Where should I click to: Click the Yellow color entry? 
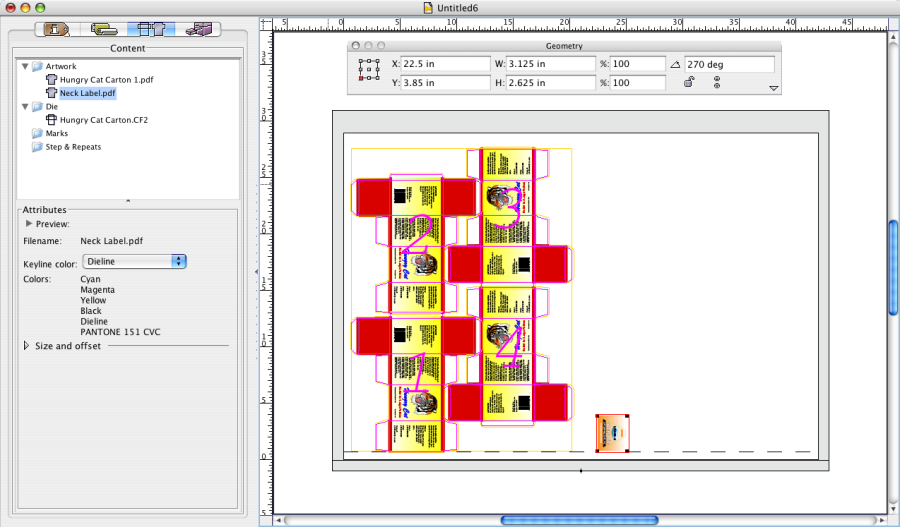click(93, 300)
